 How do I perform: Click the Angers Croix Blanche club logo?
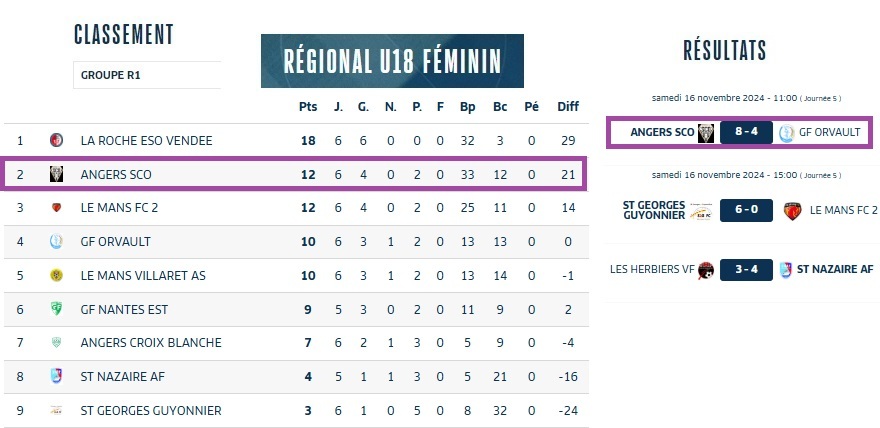click(x=57, y=343)
